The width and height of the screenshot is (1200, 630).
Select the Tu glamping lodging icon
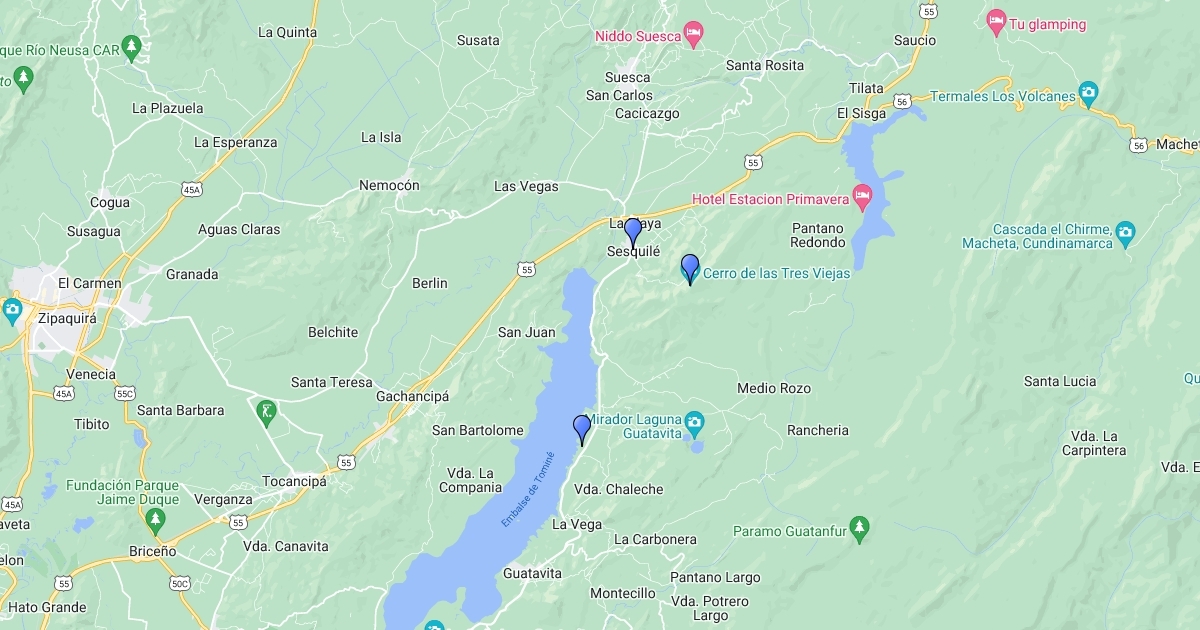(x=996, y=21)
